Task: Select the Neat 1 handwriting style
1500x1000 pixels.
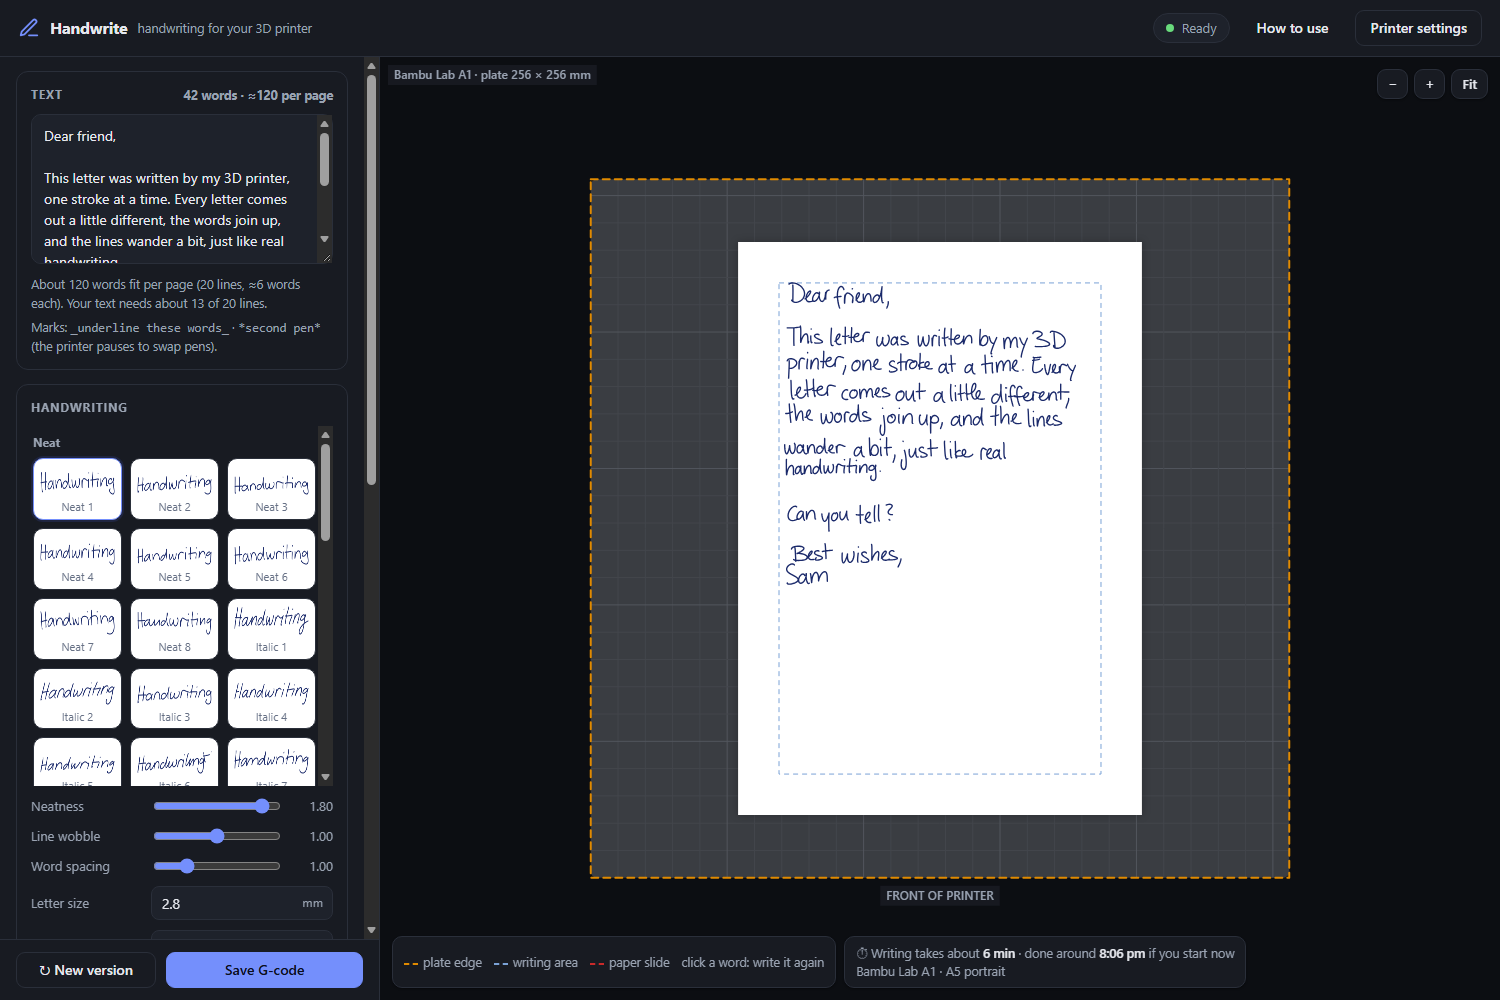Action: pos(77,489)
